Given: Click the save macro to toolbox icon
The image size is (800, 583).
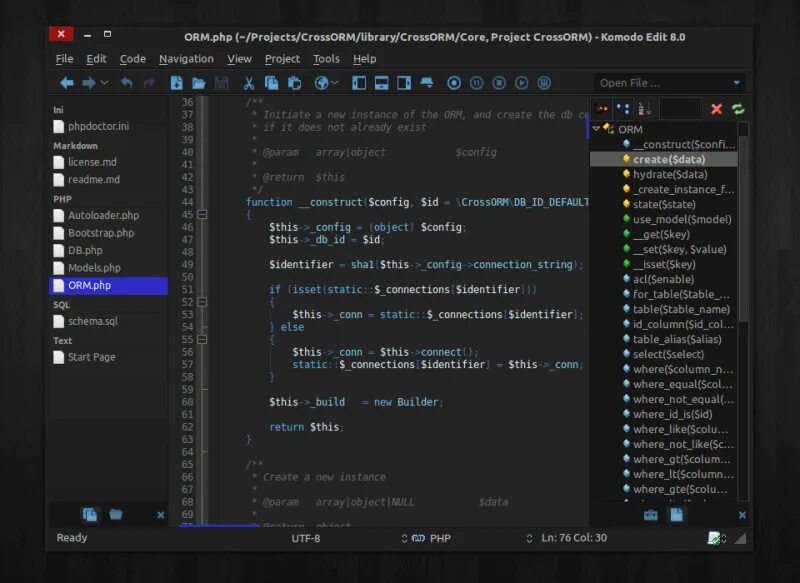Looking at the screenshot, I should point(544,83).
